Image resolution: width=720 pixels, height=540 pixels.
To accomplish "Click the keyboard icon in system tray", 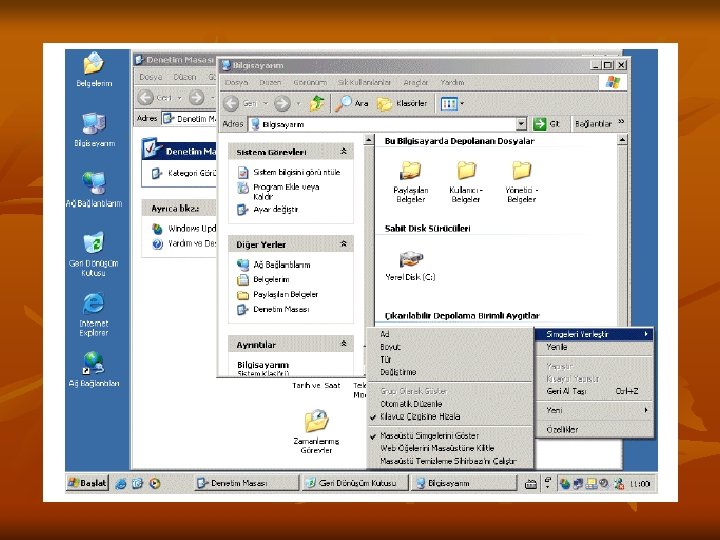I will point(531,484).
